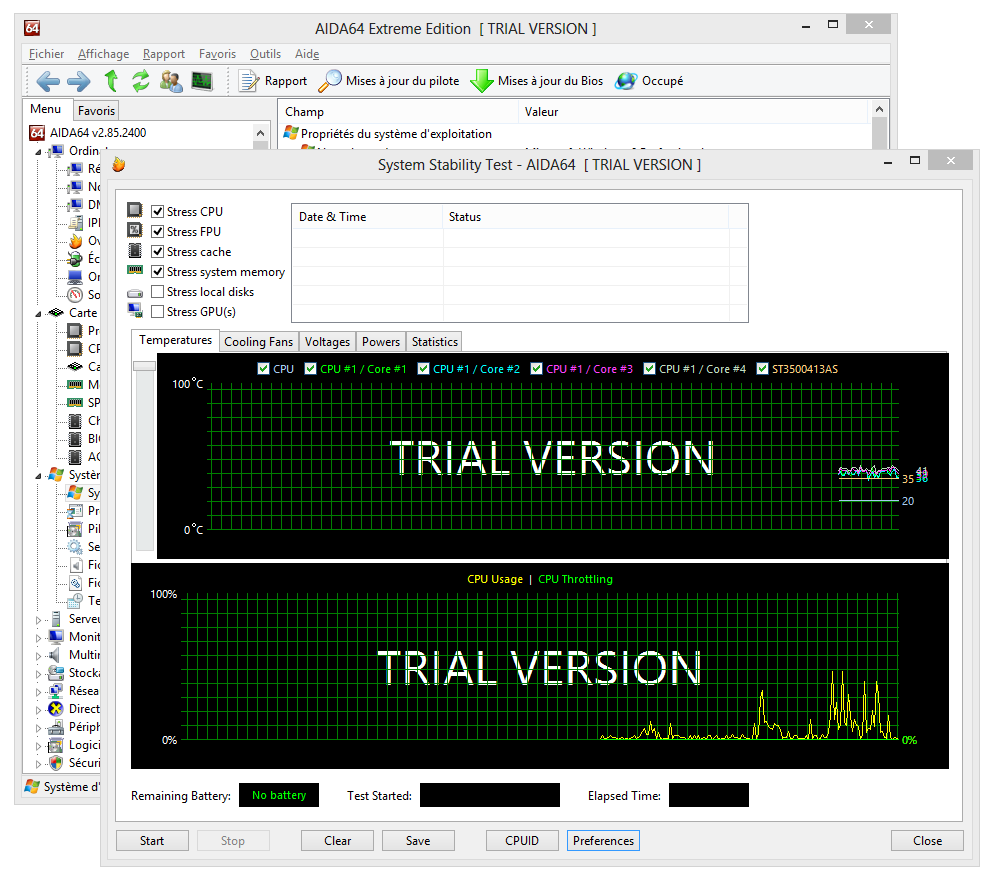Click the CPU chip icon beside Stress CPU

coord(134,210)
